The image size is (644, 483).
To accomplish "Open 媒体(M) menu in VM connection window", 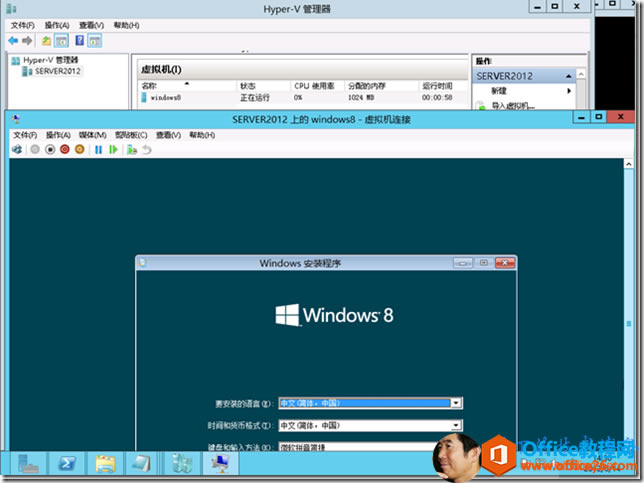I will coord(92,135).
